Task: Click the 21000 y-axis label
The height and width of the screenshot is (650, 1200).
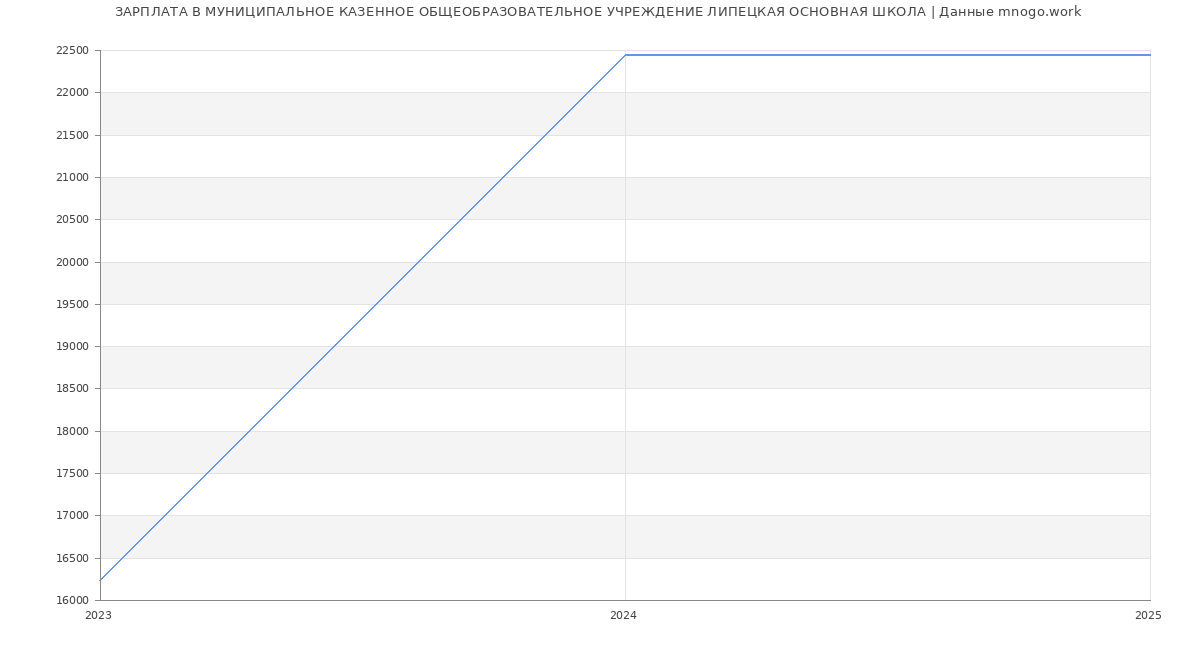Action: coord(72,177)
